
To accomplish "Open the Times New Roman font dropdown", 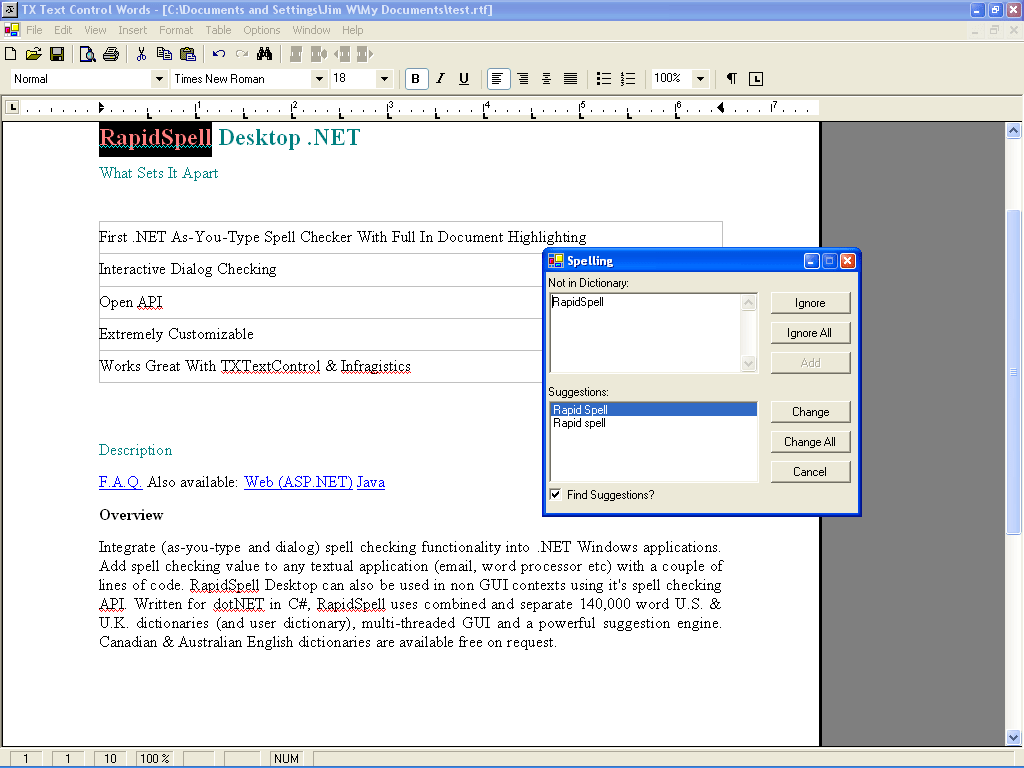I will point(318,78).
